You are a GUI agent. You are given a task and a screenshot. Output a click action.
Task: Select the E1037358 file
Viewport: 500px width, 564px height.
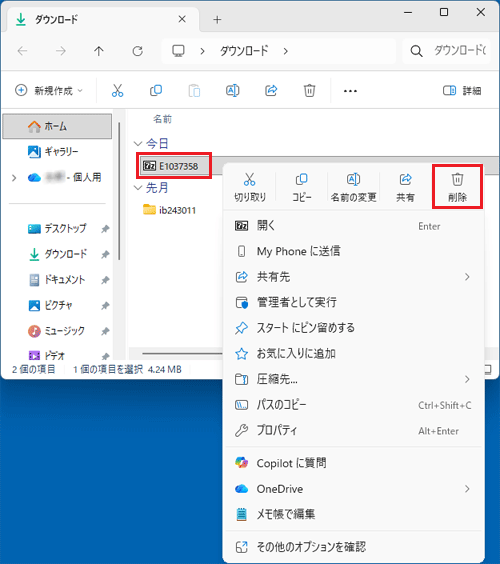click(x=174, y=166)
